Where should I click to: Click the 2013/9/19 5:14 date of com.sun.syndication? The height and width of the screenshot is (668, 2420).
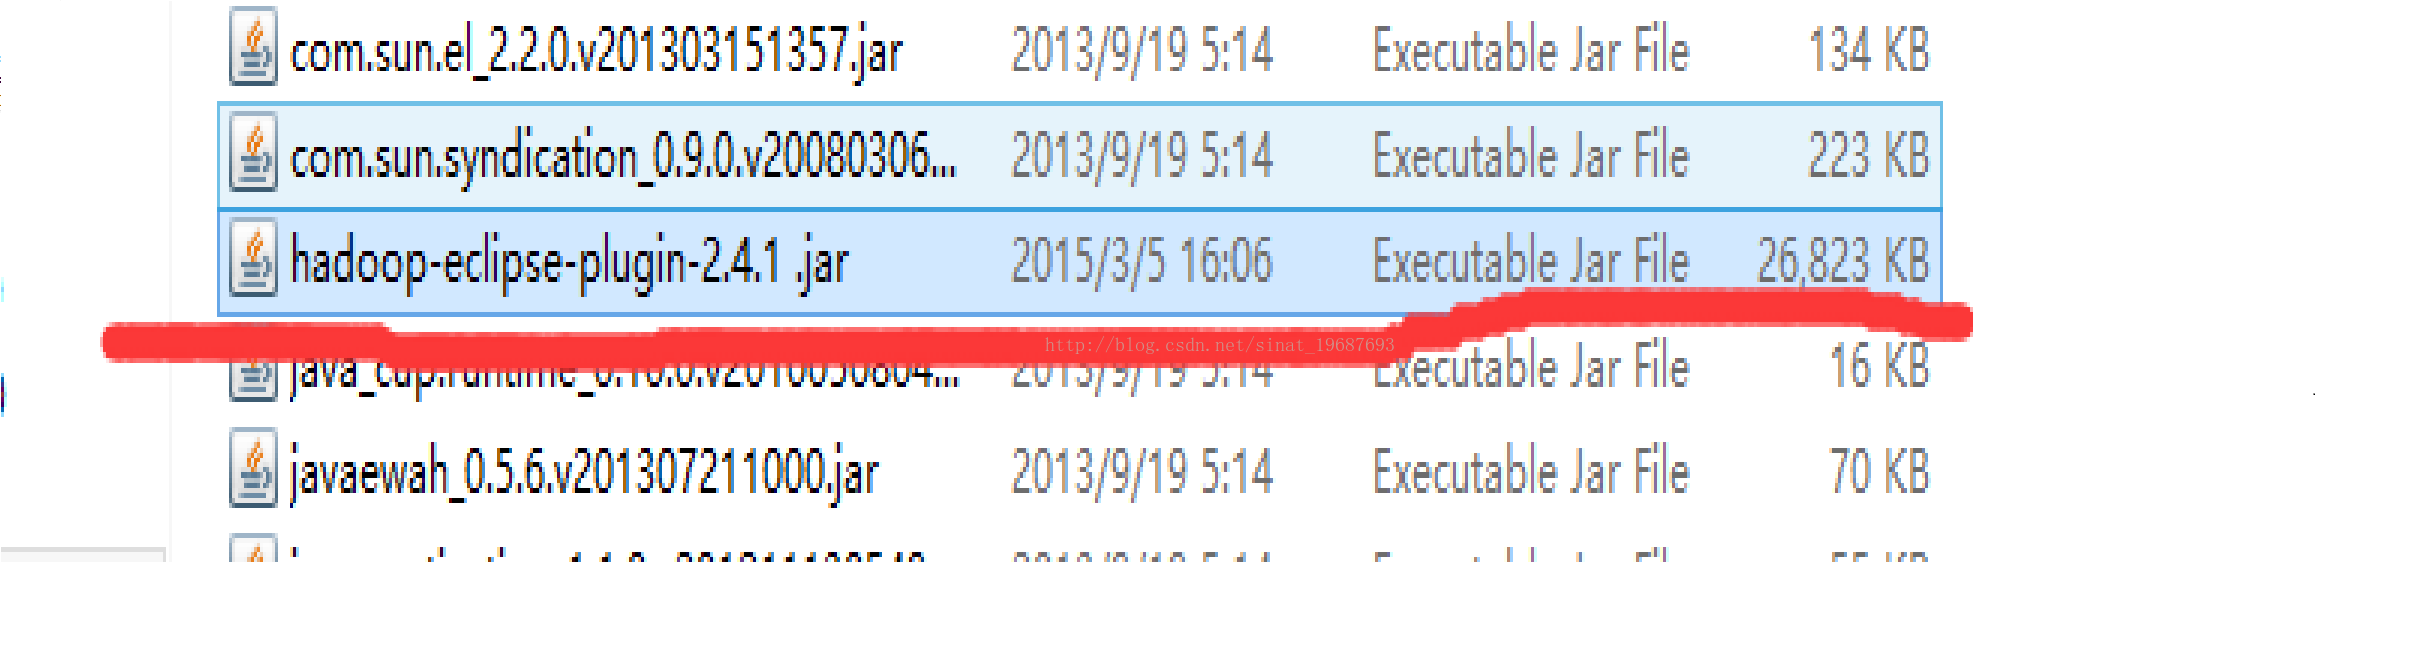1142,156
